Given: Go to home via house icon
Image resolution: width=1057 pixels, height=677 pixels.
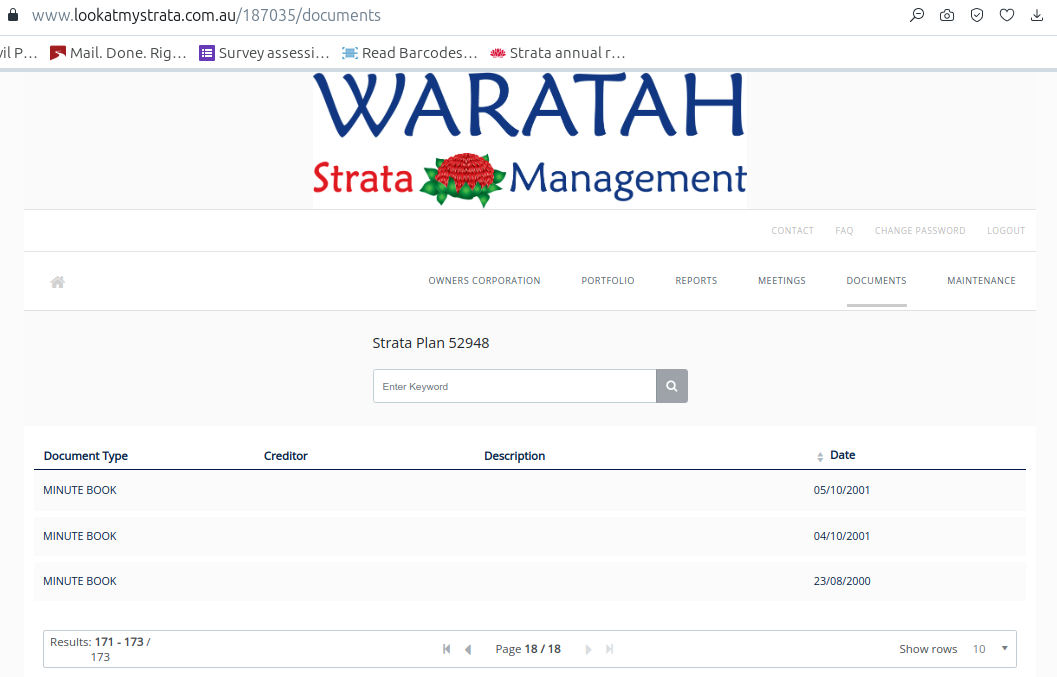Looking at the screenshot, I should pos(57,282).
